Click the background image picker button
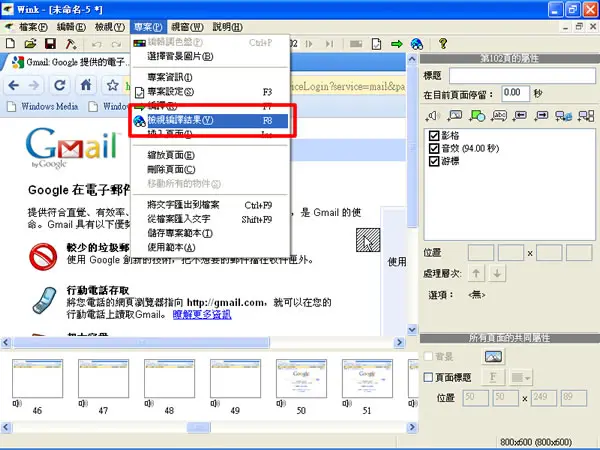 [x=493, y=357]
